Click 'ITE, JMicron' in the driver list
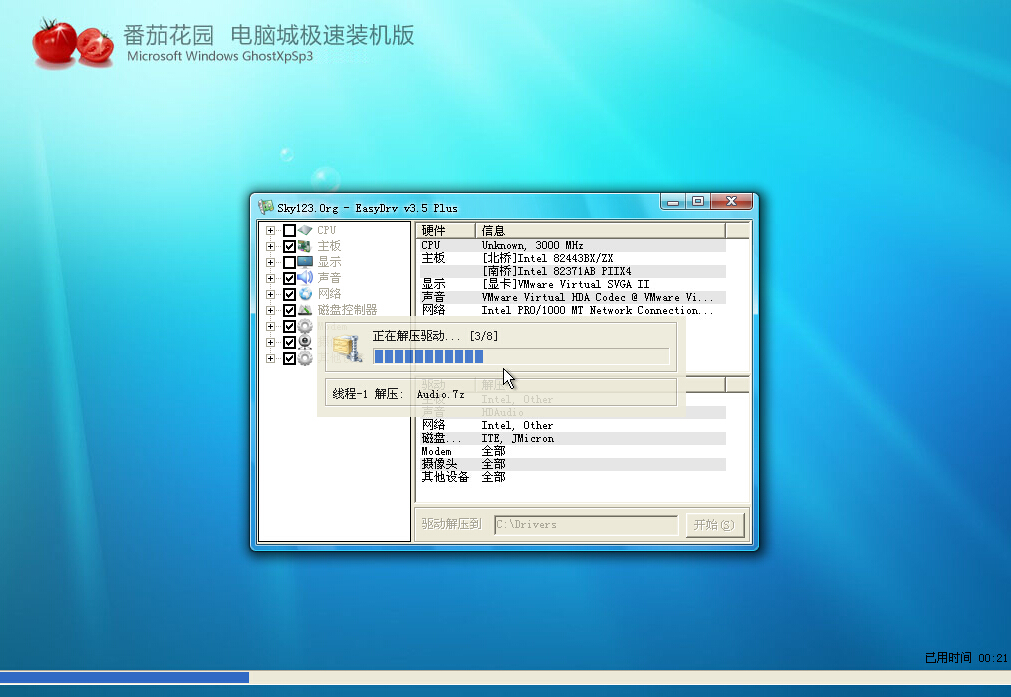Screen dimensions: 1011x697 coord(518,438)
